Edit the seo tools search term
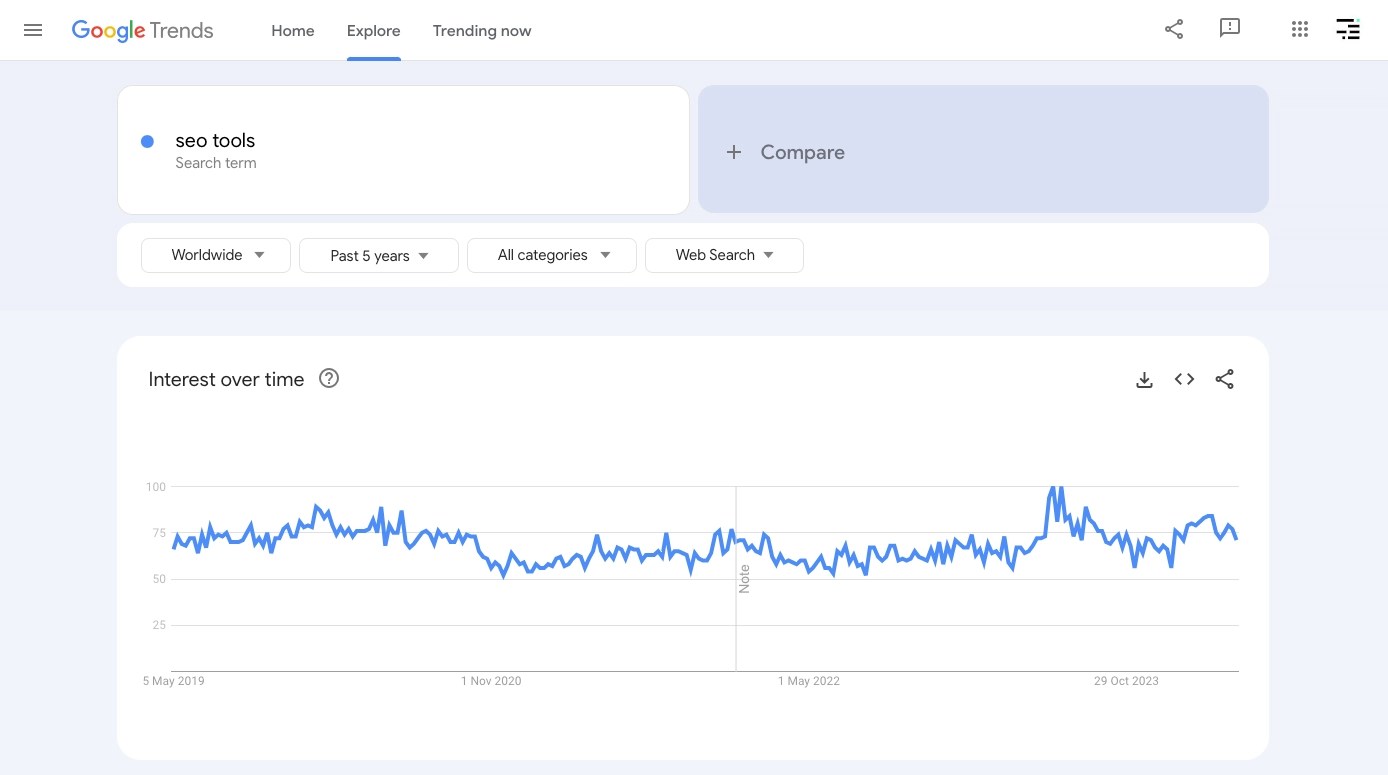The image size is (1388, 775). pyautogui.click(x=215, y=141)
